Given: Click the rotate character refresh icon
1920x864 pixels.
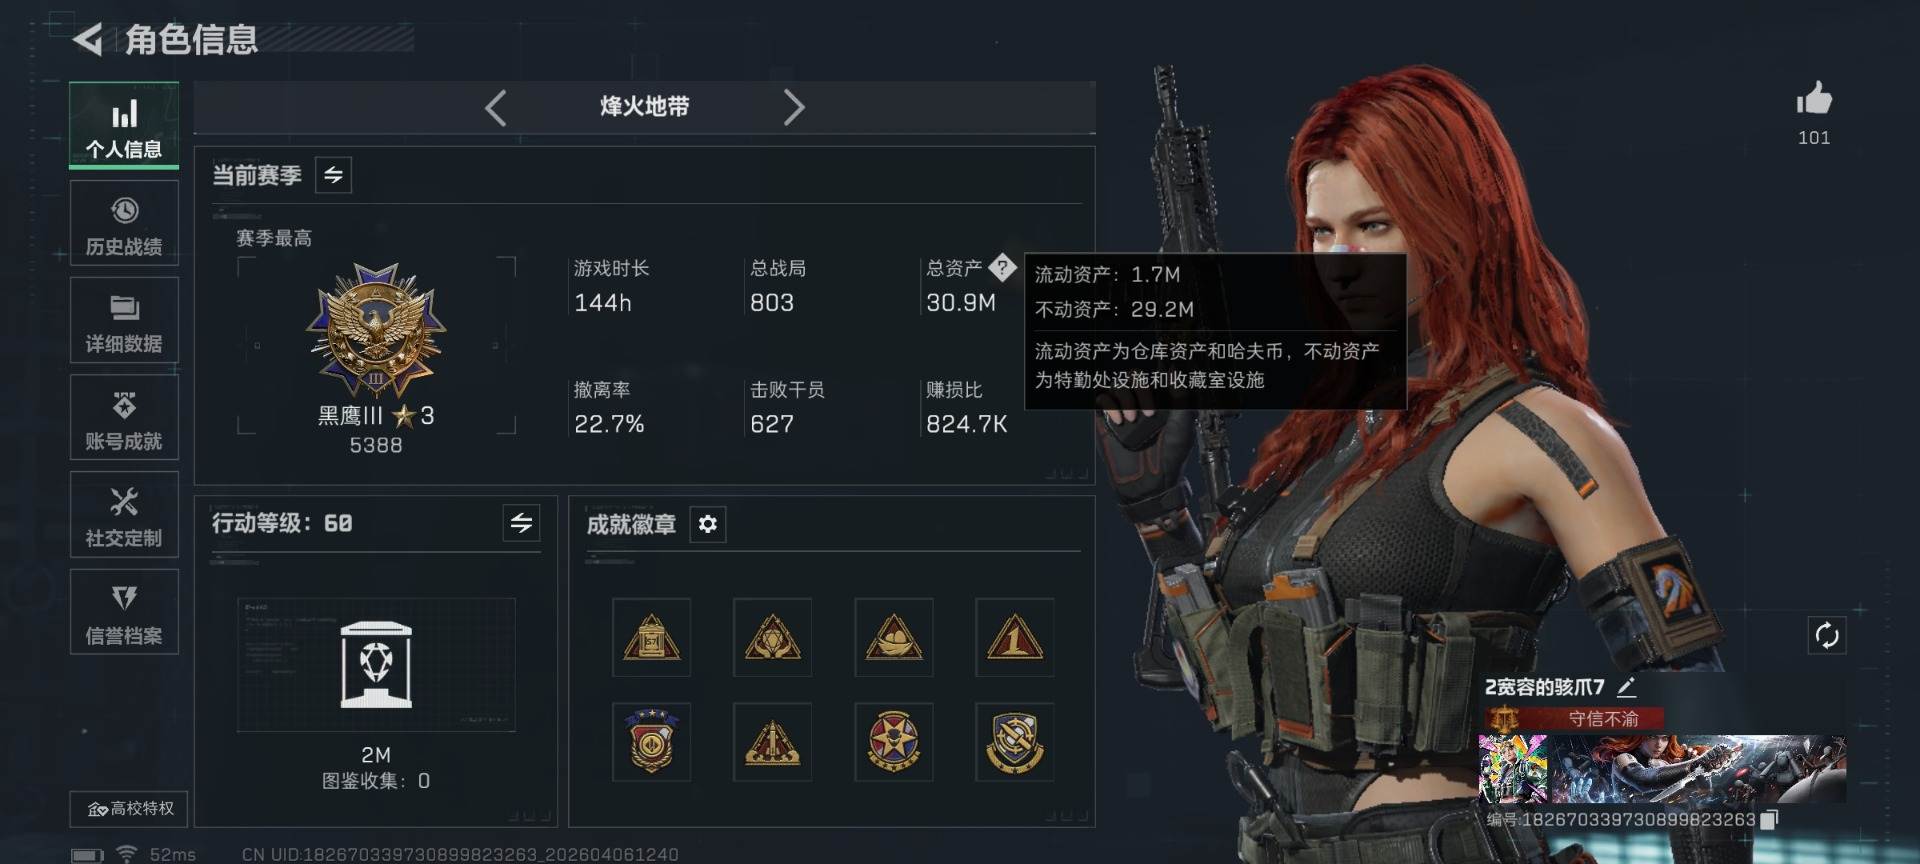Looking at the screenshot, I should (x=1827, y=636).
